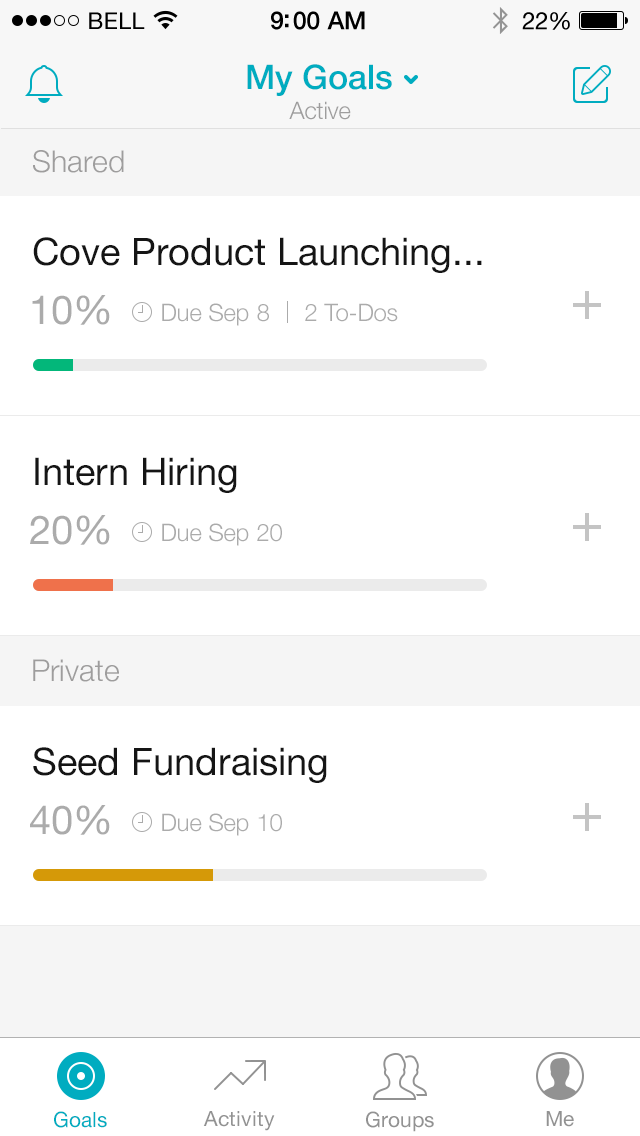Viewport: 640px width, 1136px height.
Task: Tap the 2 To-Dos label
Action: pos(351,313)
